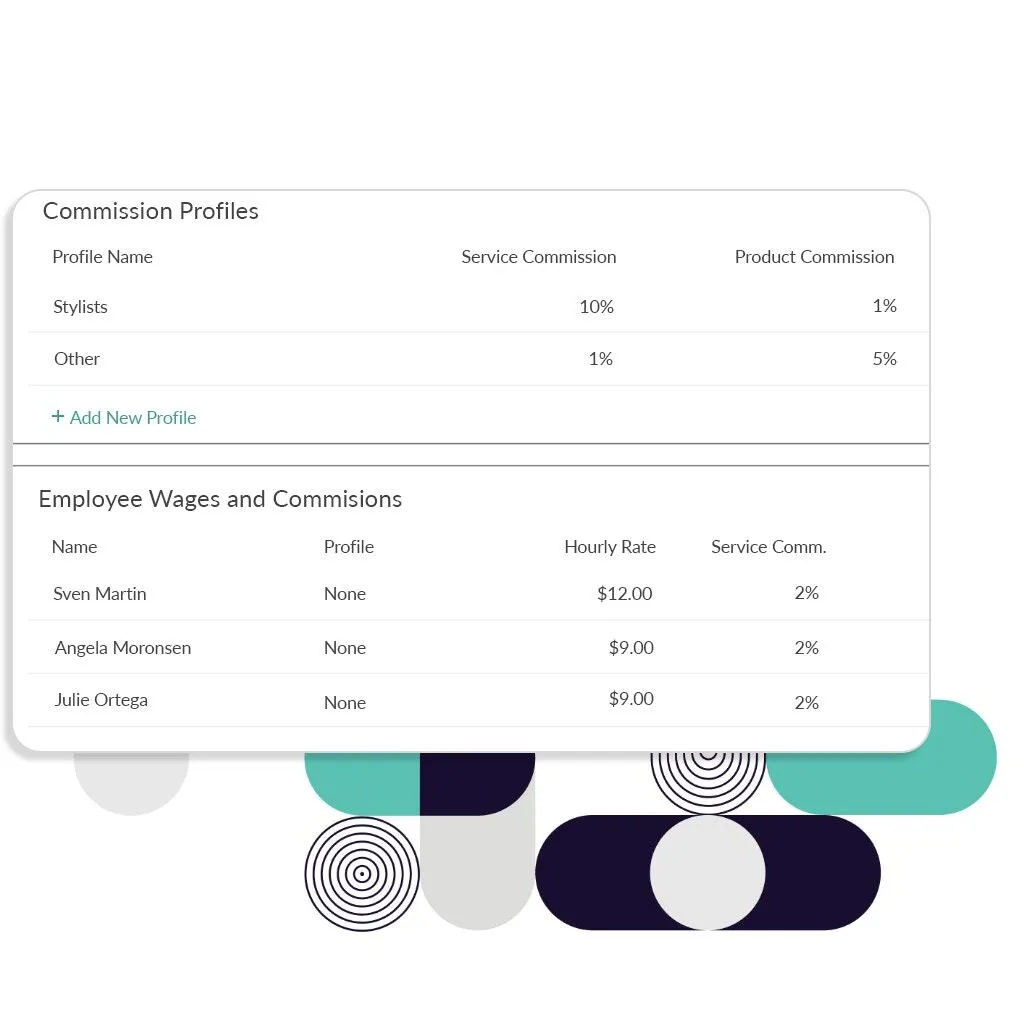Edit Julie Ortega's service commission percentage
The image size is (1024, 1024).
coord(806,703)
